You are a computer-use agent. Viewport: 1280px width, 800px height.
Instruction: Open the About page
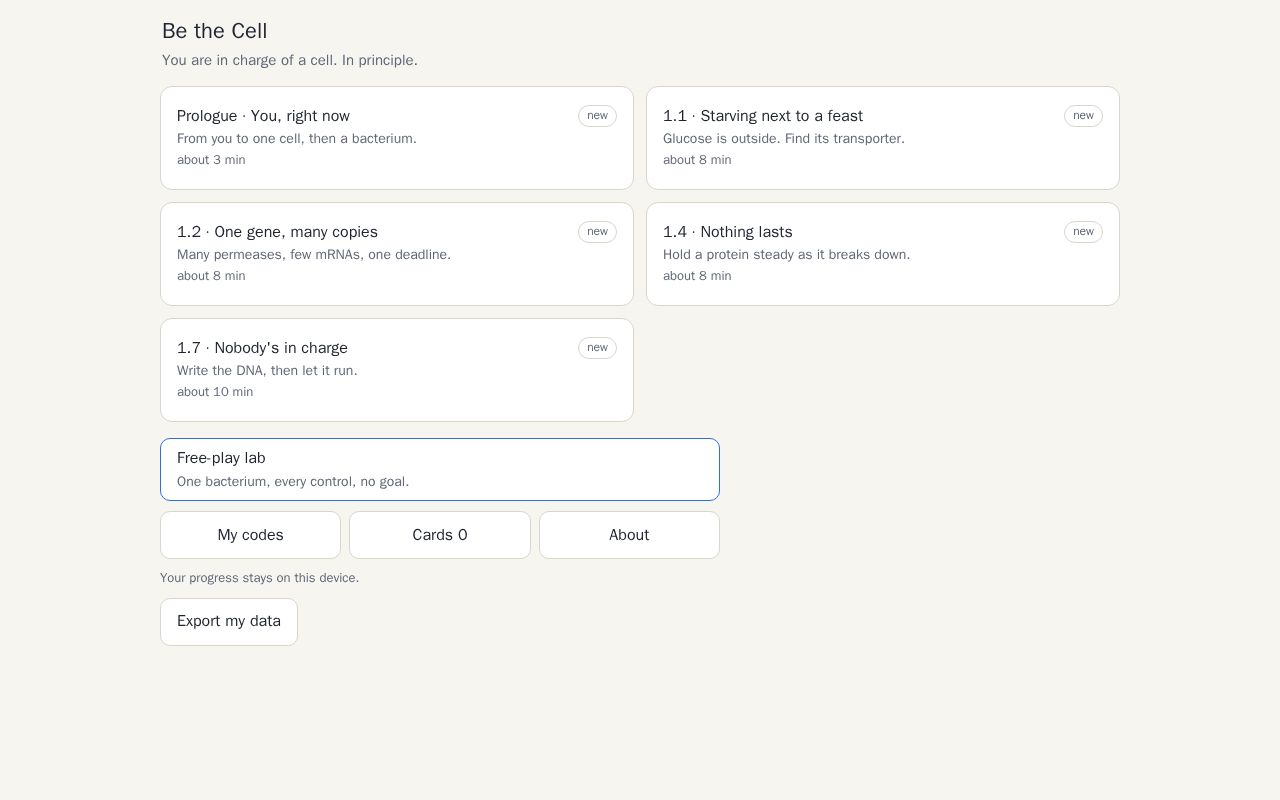point(629,535)
